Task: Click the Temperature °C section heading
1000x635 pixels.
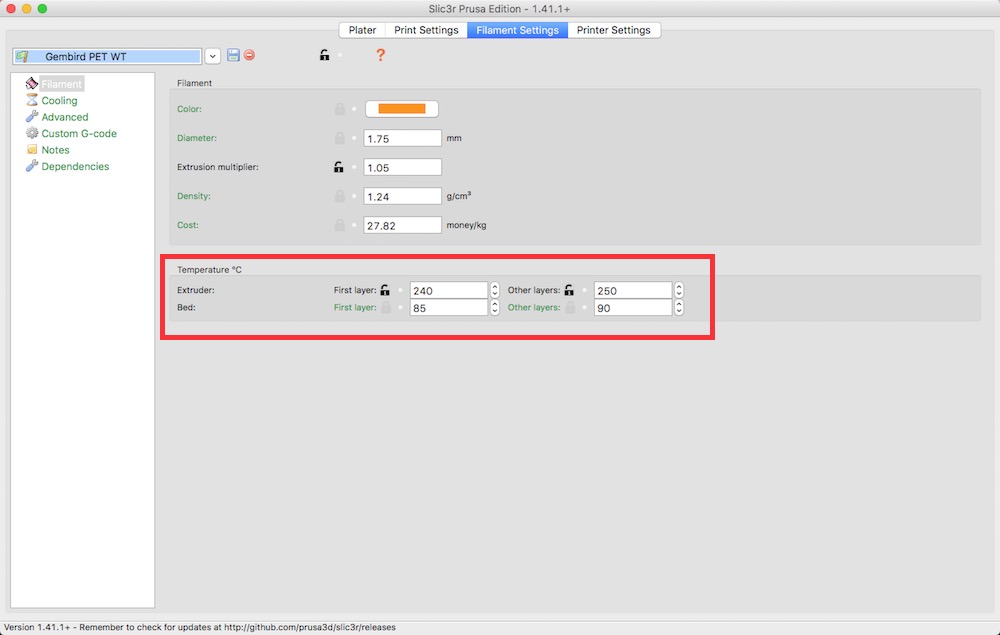Action: (209, 270)
